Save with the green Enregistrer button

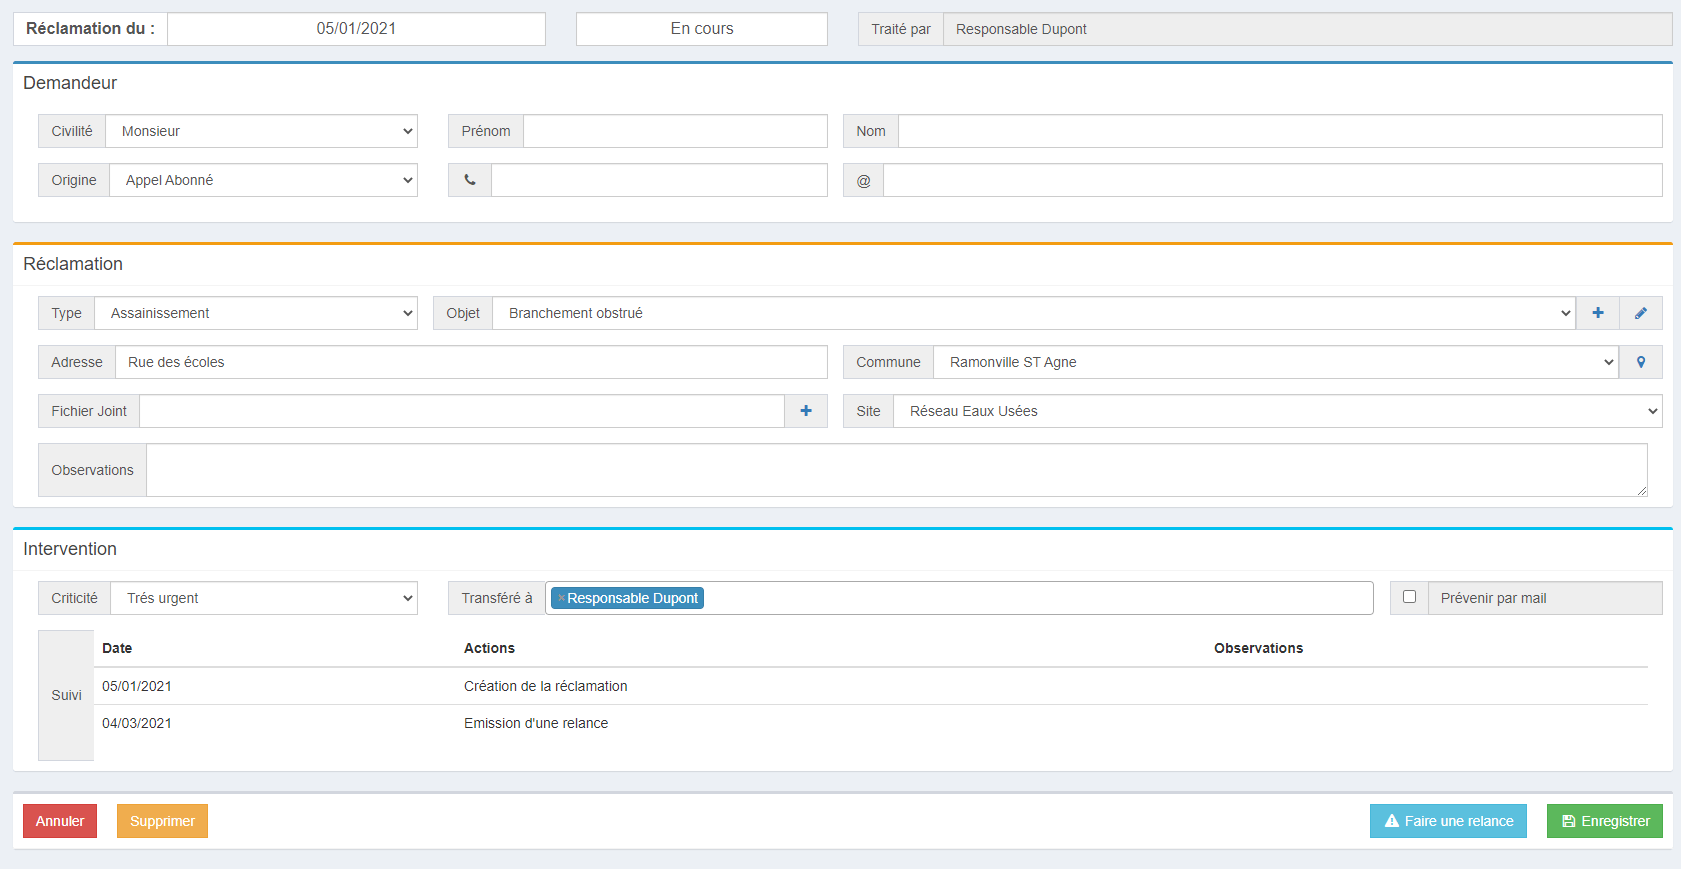1605,821
